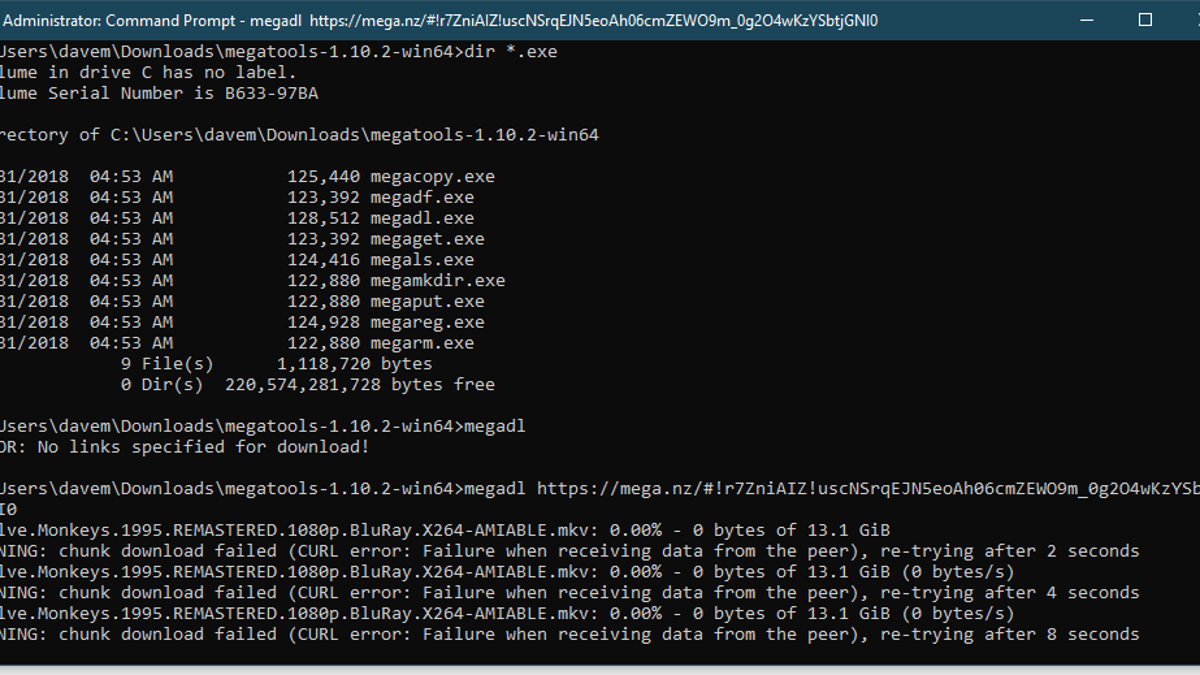Click the "No links specified for download!" message

[x=203, y=447]
